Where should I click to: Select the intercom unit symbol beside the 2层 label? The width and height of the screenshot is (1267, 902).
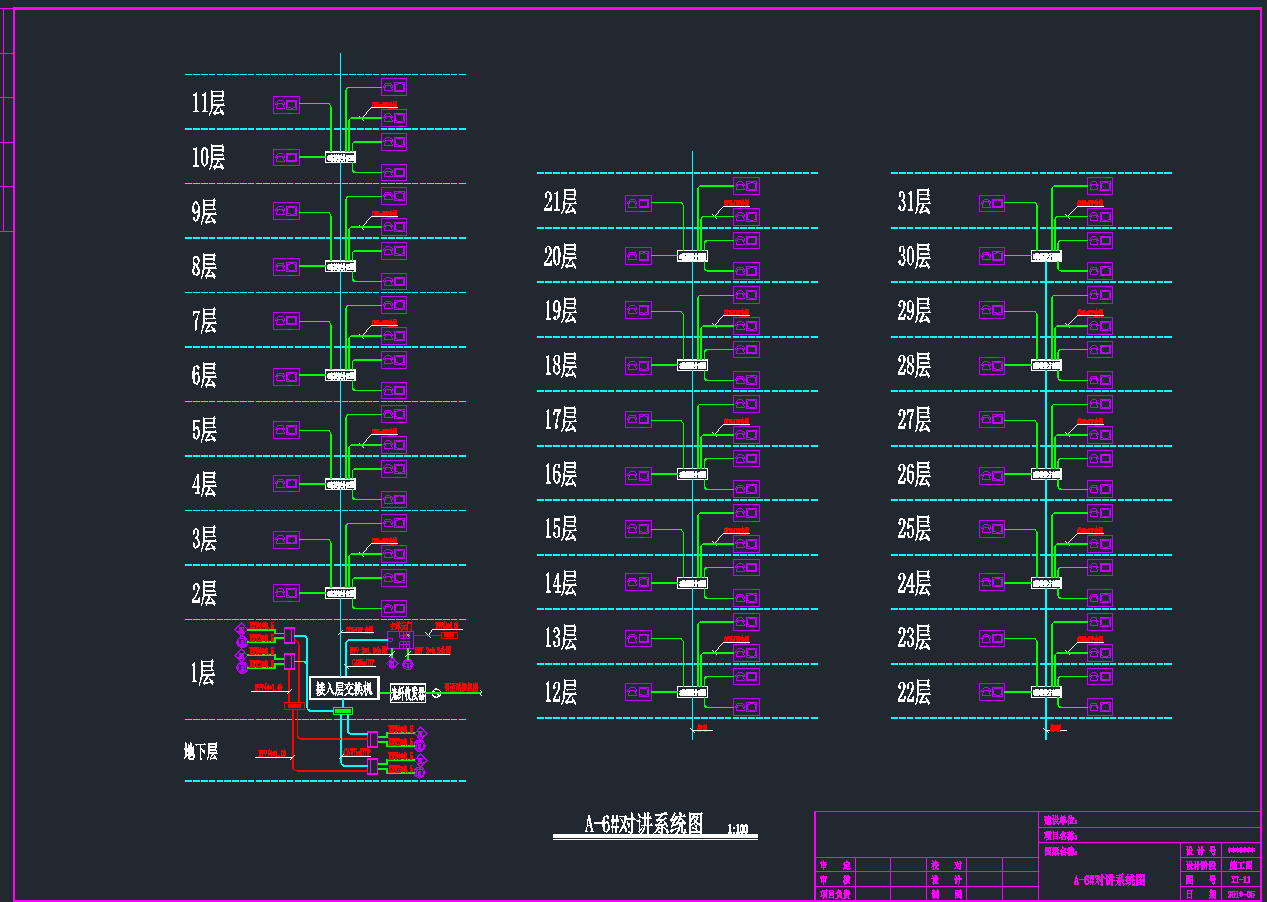(x=287, y=594)
